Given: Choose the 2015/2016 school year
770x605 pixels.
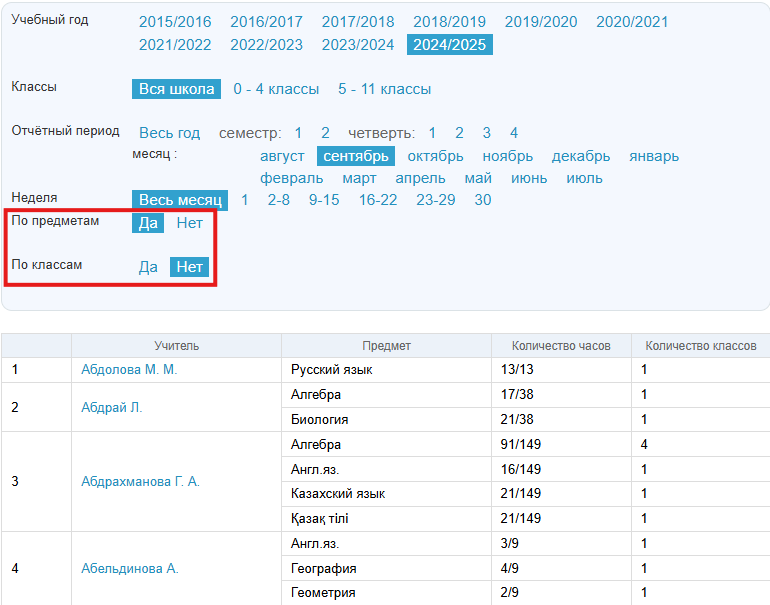Looking at the screenshot, I should click(175, 22).
